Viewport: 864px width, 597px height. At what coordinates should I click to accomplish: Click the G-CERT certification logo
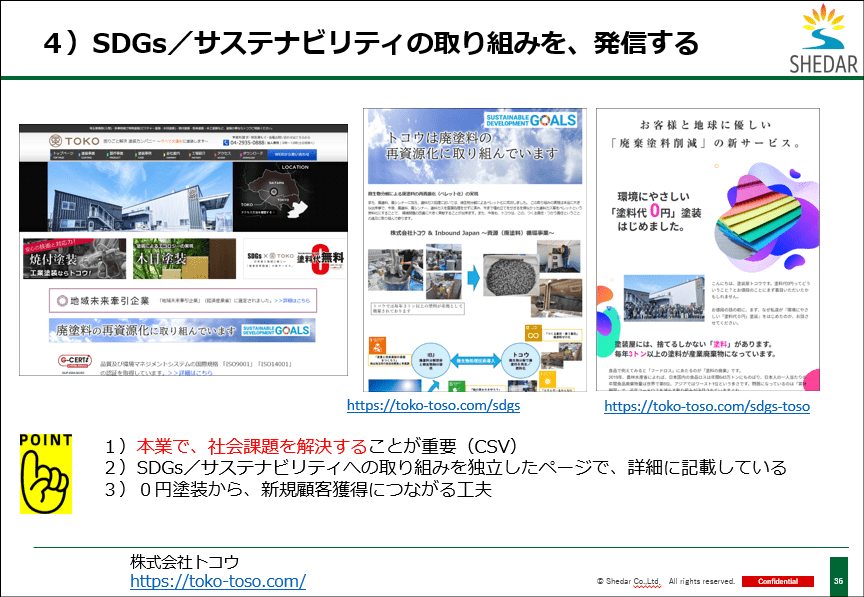pyautogui.click(x=74, y=361)
